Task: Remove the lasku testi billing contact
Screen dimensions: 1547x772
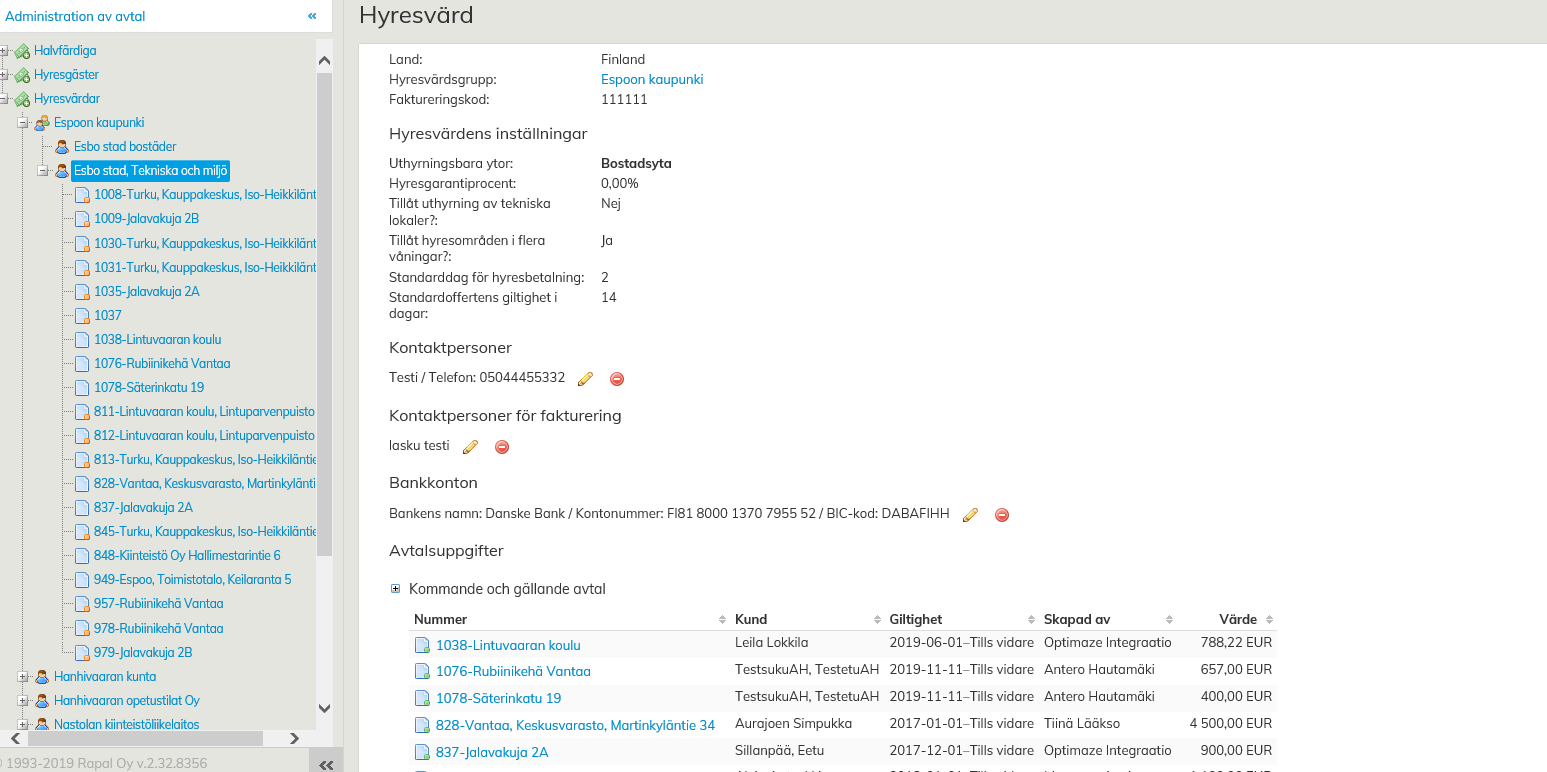Action: tap(502, 447)
